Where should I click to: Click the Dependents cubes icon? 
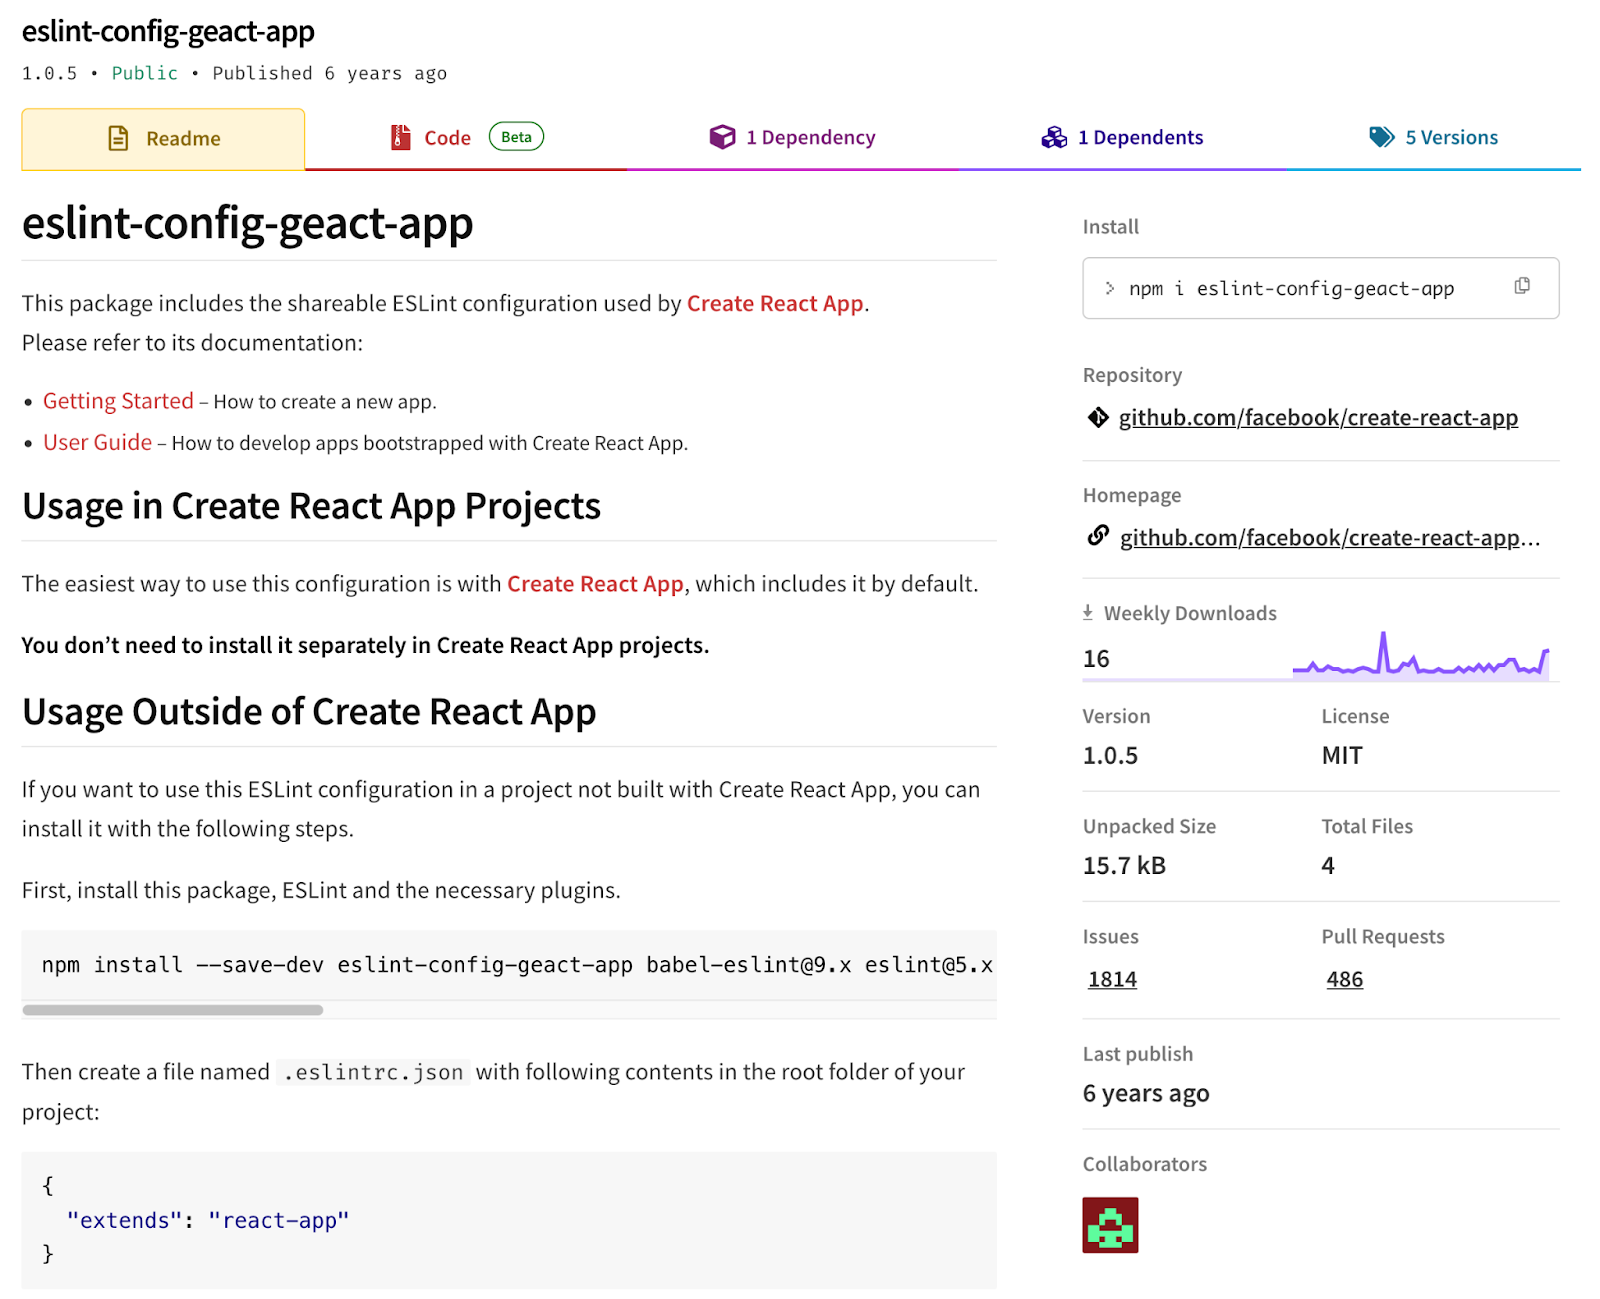coord(1054,137)
